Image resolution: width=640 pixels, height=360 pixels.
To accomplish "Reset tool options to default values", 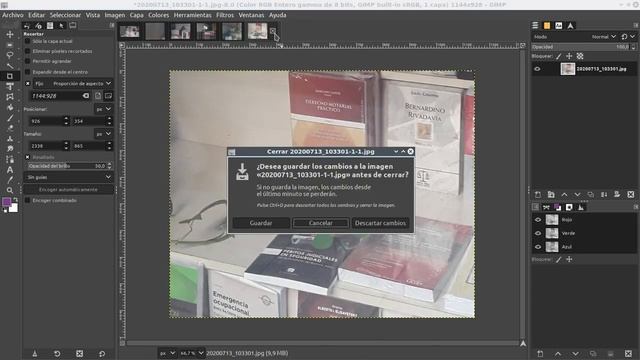I will (x=102, y=353).
